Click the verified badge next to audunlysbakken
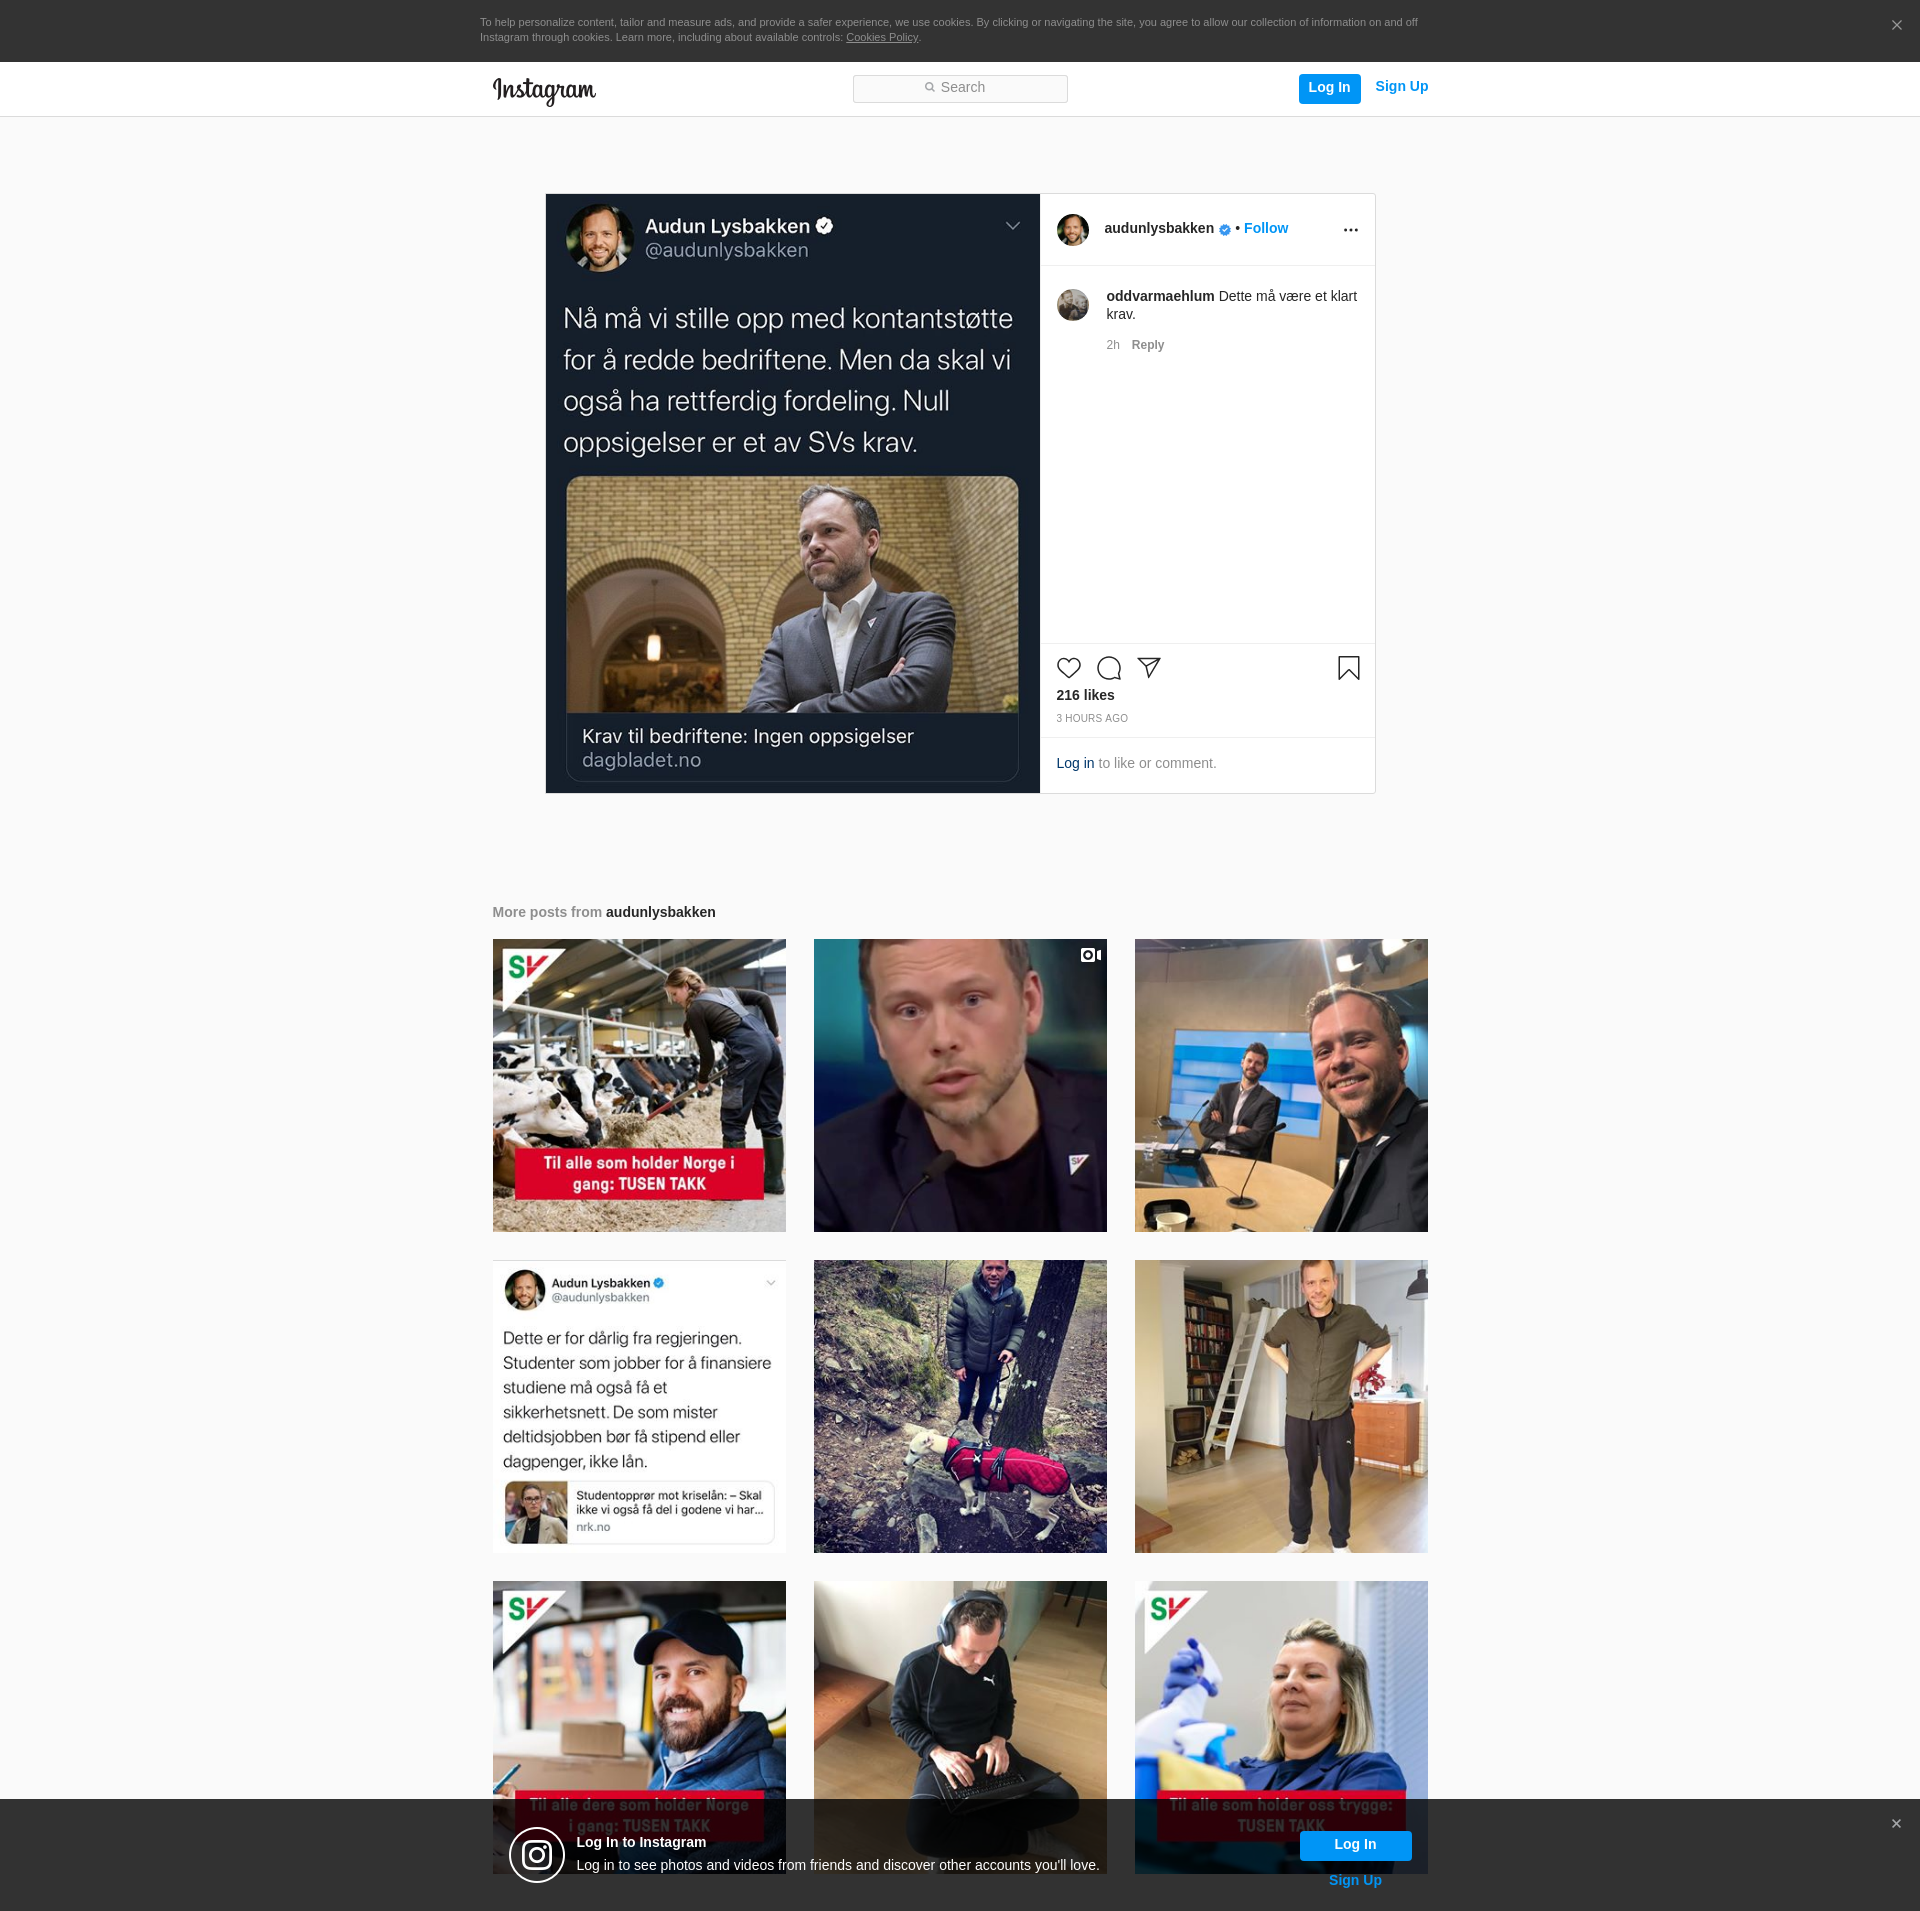Viewport: 1920px width, 1911px height. click(x=1225, y=230)
